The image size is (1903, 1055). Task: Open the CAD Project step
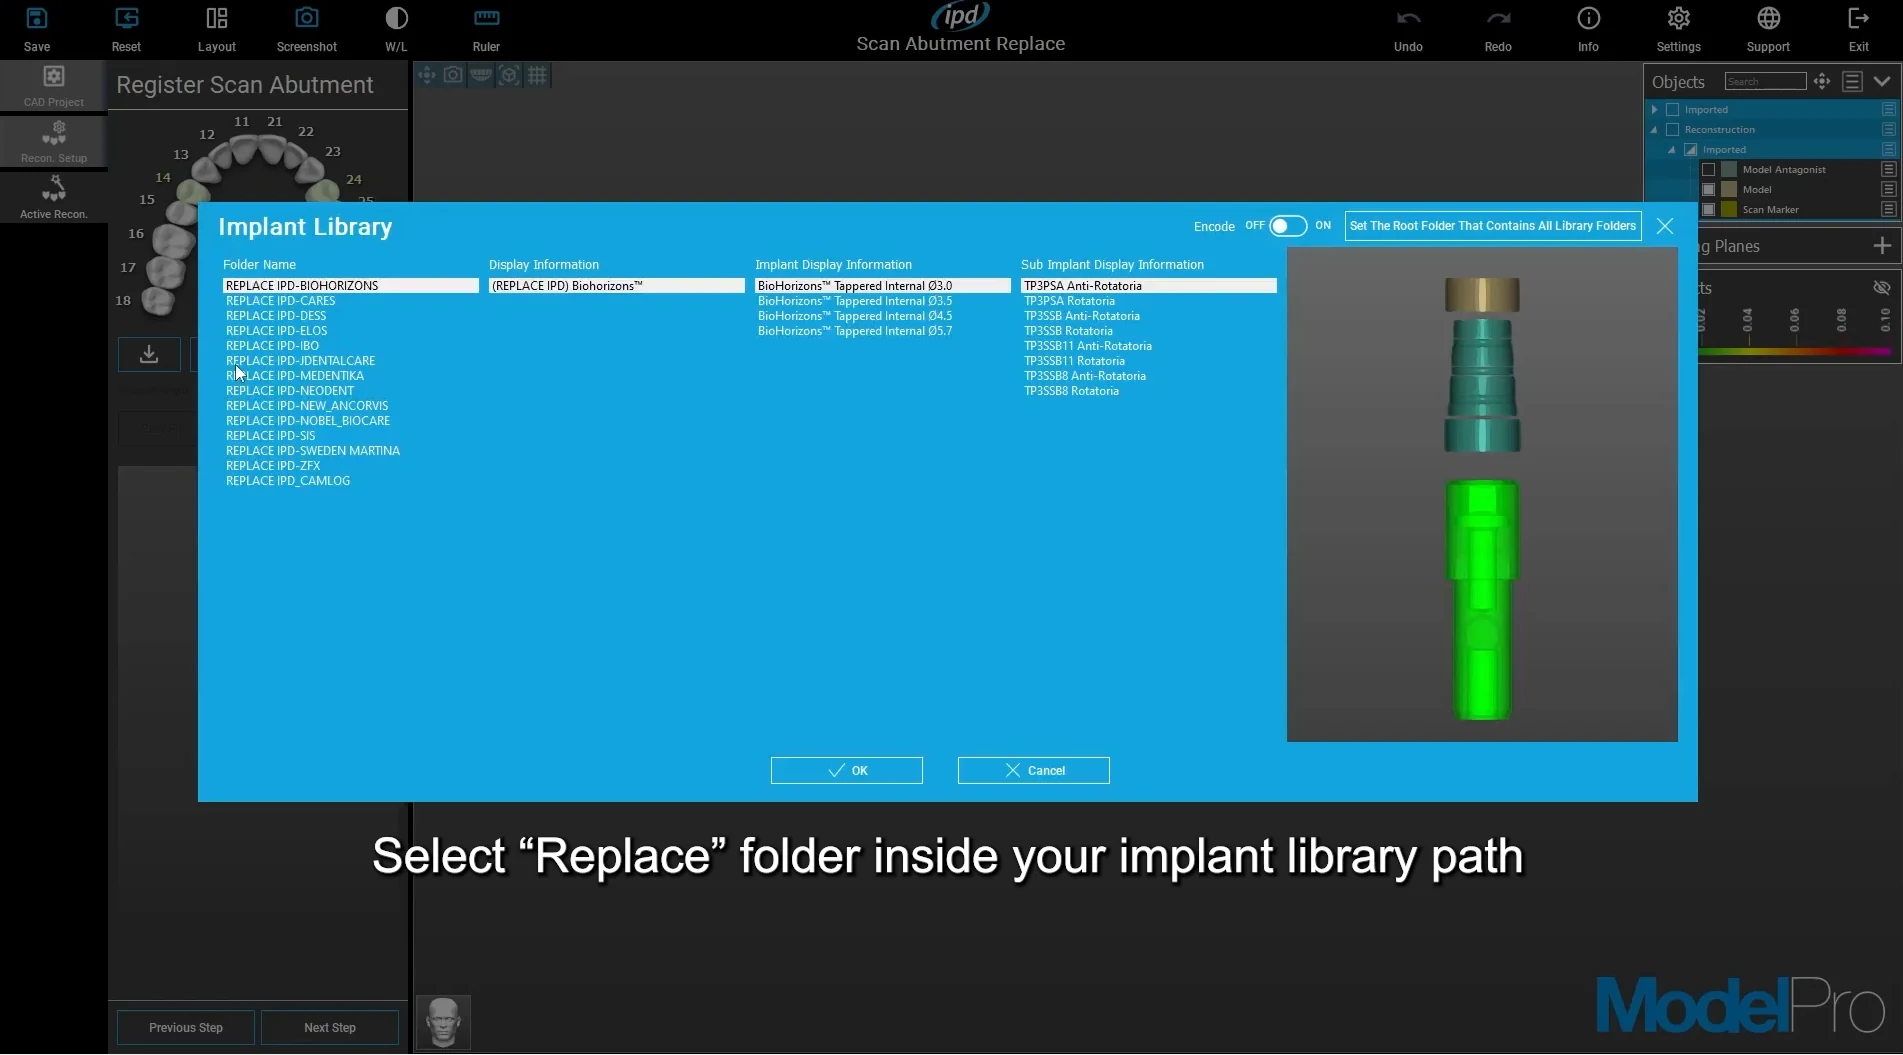pyautogui.click(x=54, y=86)
